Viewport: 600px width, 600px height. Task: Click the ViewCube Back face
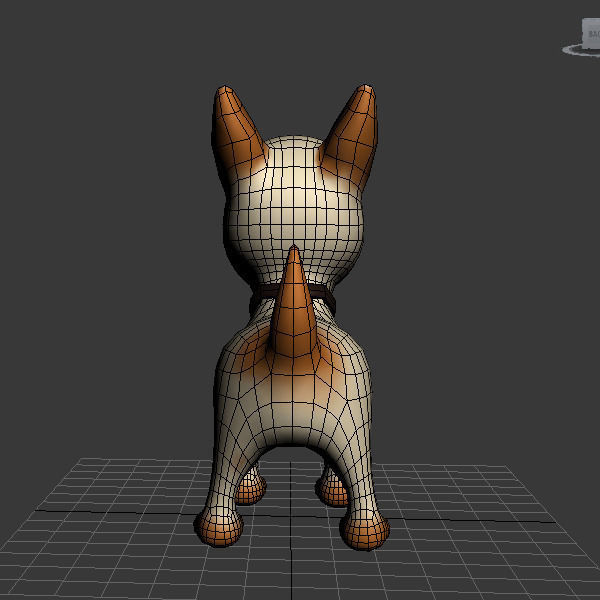(592, 34)
